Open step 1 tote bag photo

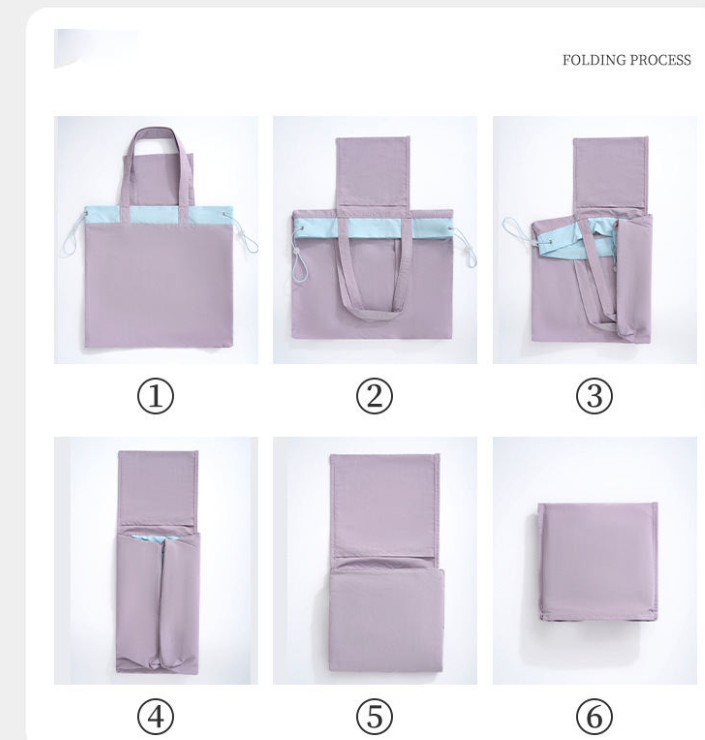[156, 240]
